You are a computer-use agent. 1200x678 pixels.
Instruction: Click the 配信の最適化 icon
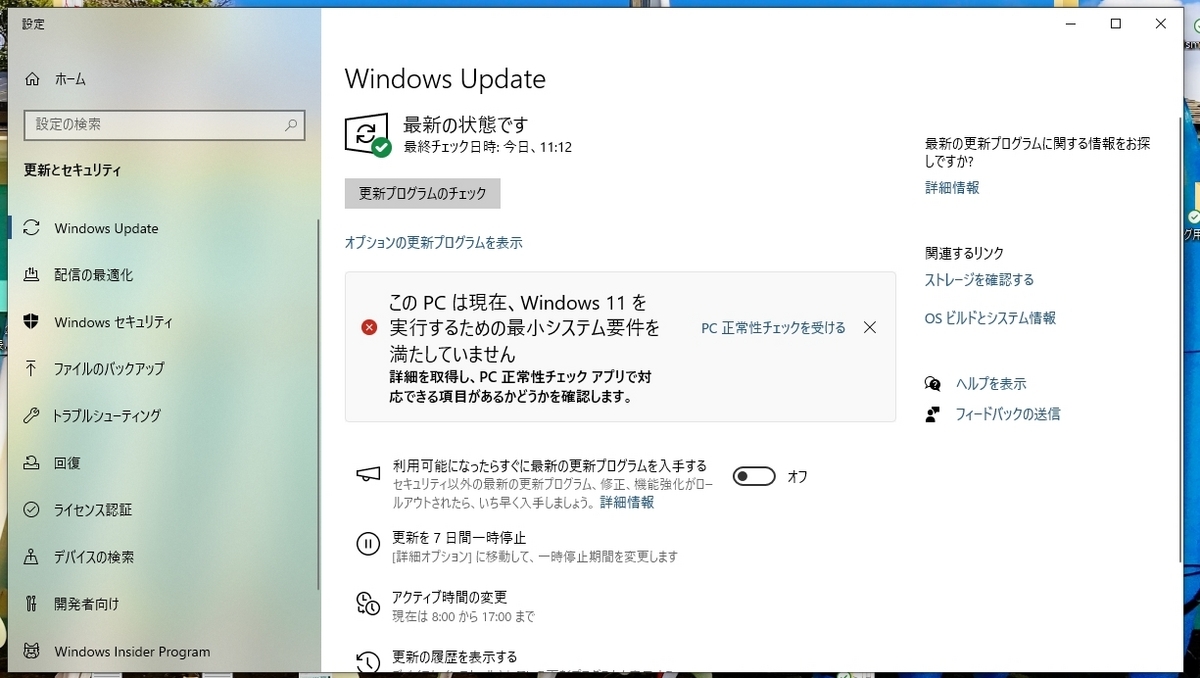32,275
